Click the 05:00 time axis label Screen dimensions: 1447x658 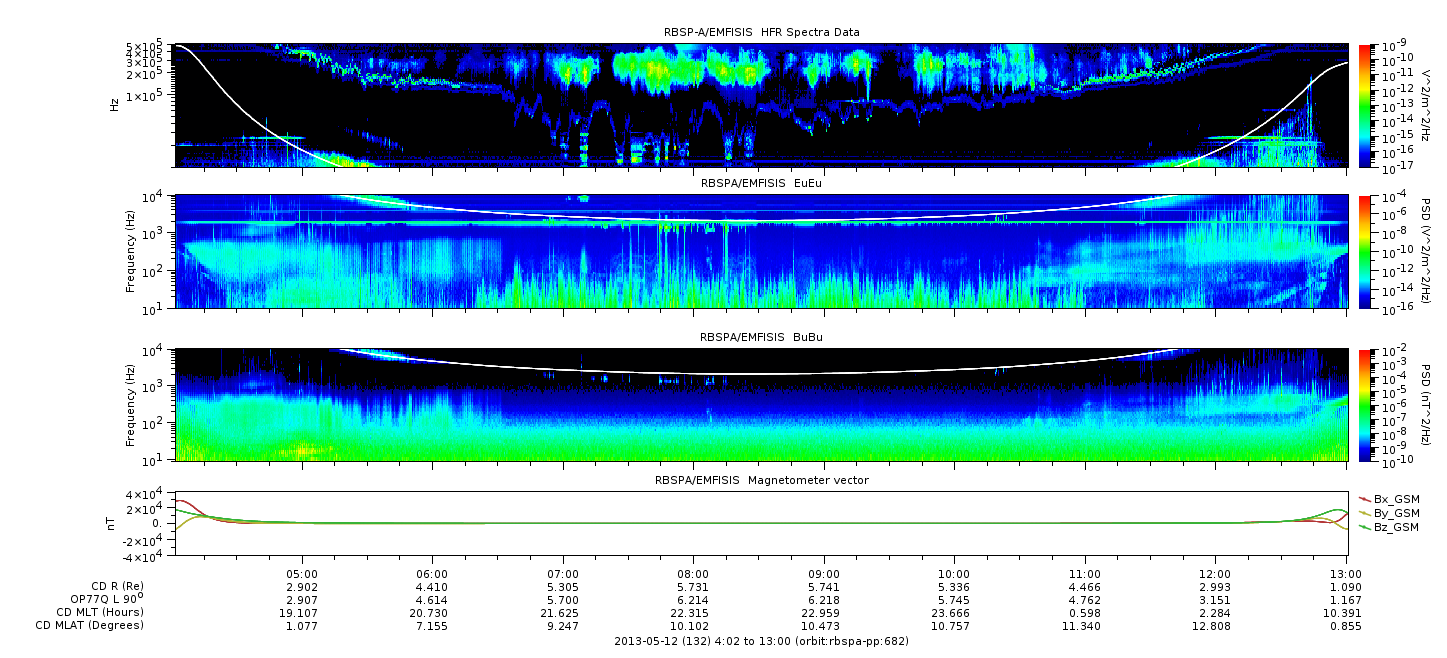point(302,574)
